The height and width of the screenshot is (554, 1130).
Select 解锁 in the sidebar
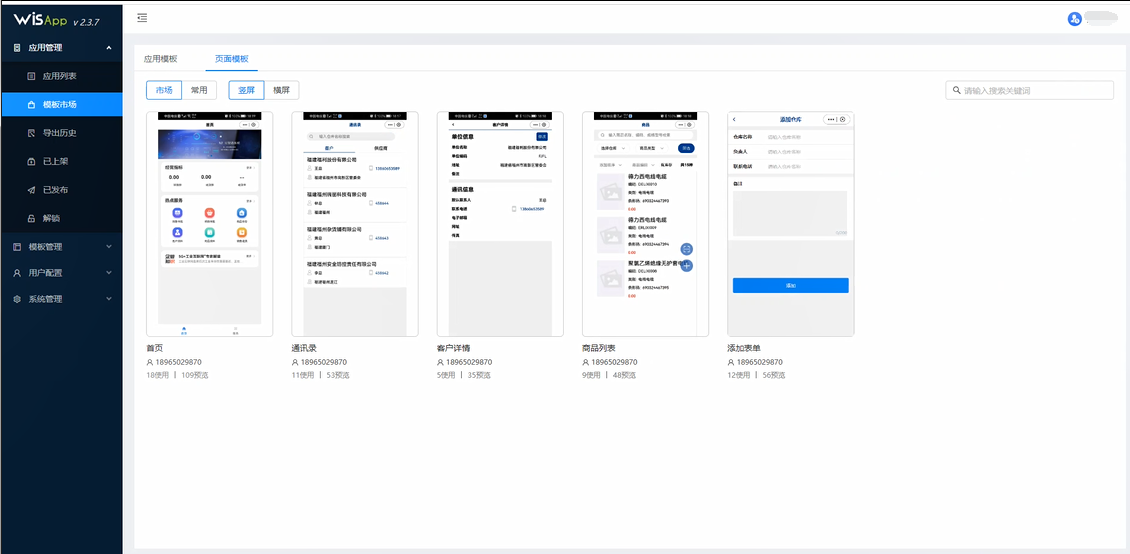click(51, 218)
